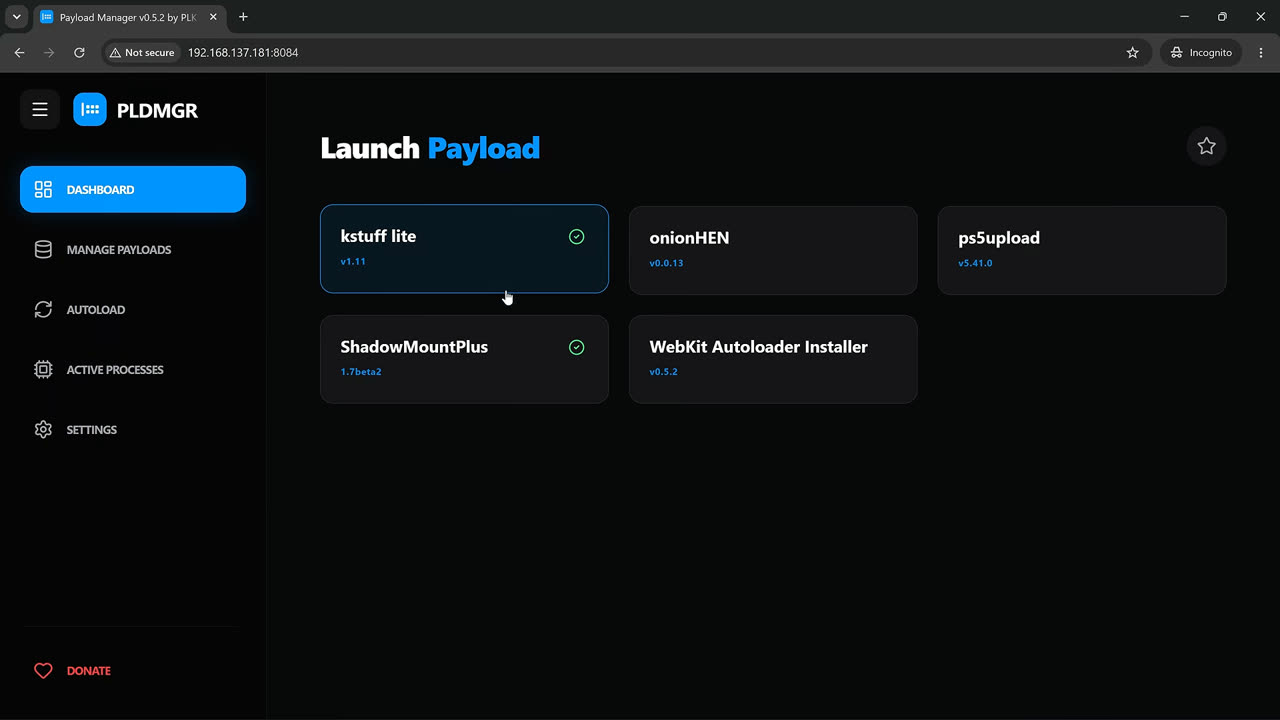Launch the onionHEN payload

click(773, 250)
